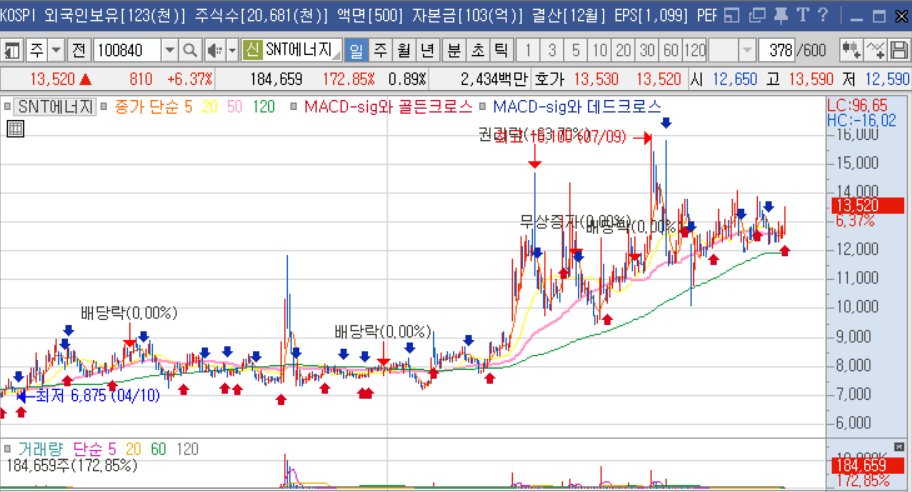The height and width of the screenshot is (492, 912).
Task: Click the 전 button beside stock code
Action: click(78, 50)
